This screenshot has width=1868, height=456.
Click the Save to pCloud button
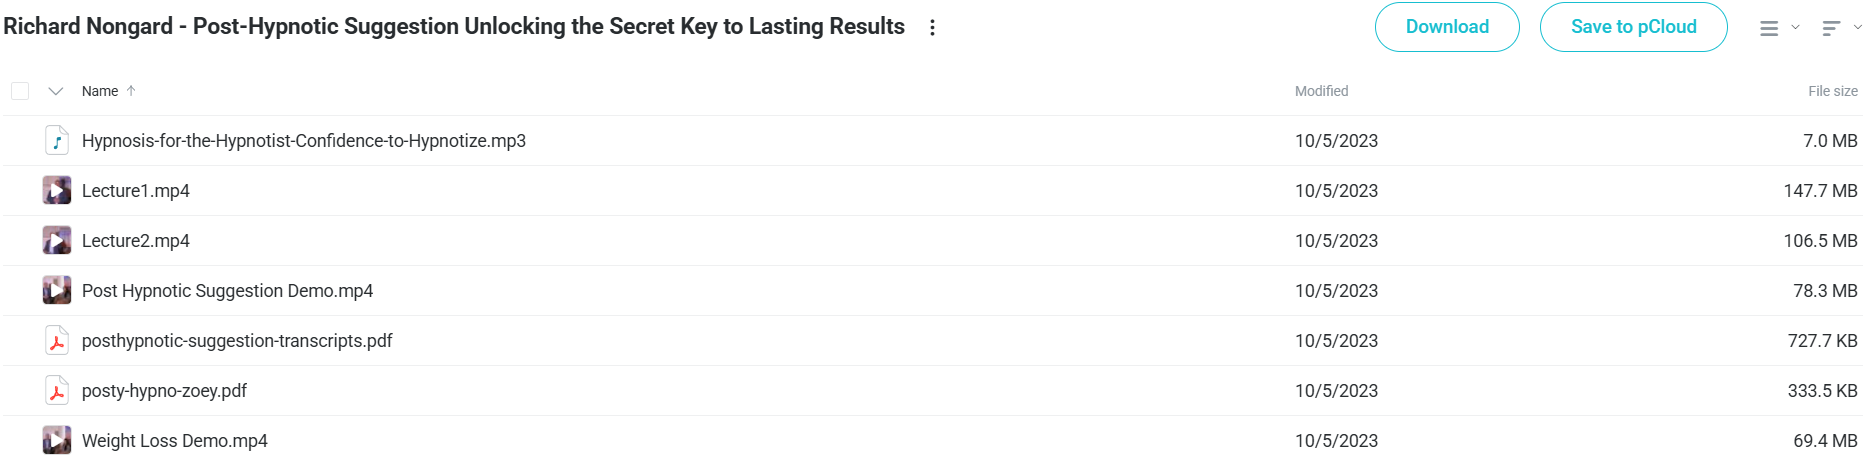tap(1633, 27)
